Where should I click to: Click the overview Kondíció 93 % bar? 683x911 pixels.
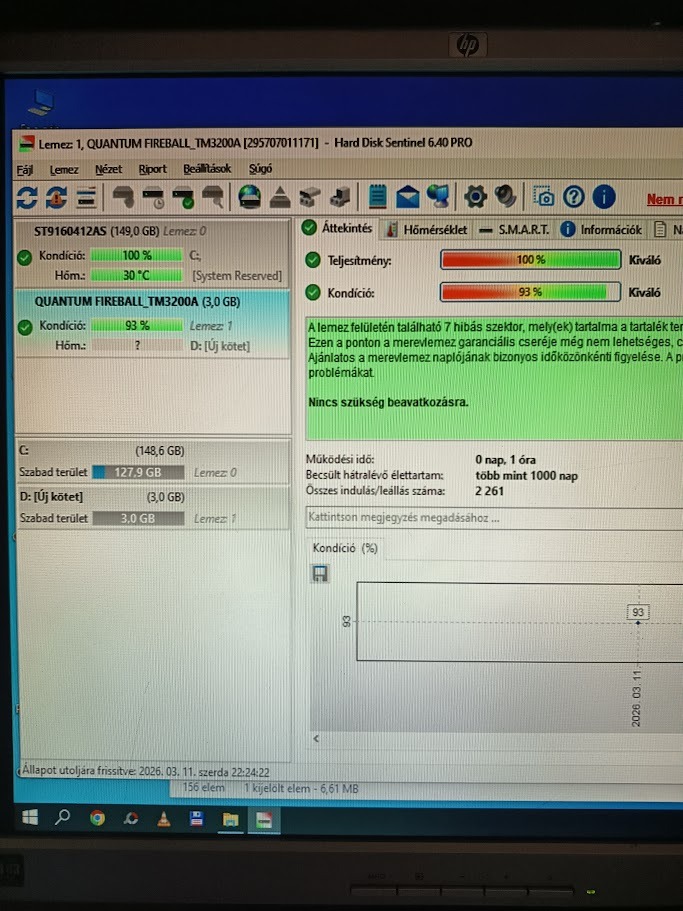coord(530,292)
